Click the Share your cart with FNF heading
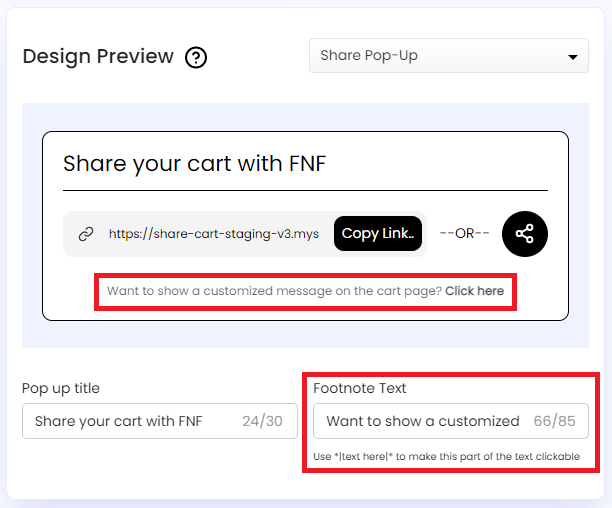The height and width of the screenshot is (508, 612). tap(194, 163)
